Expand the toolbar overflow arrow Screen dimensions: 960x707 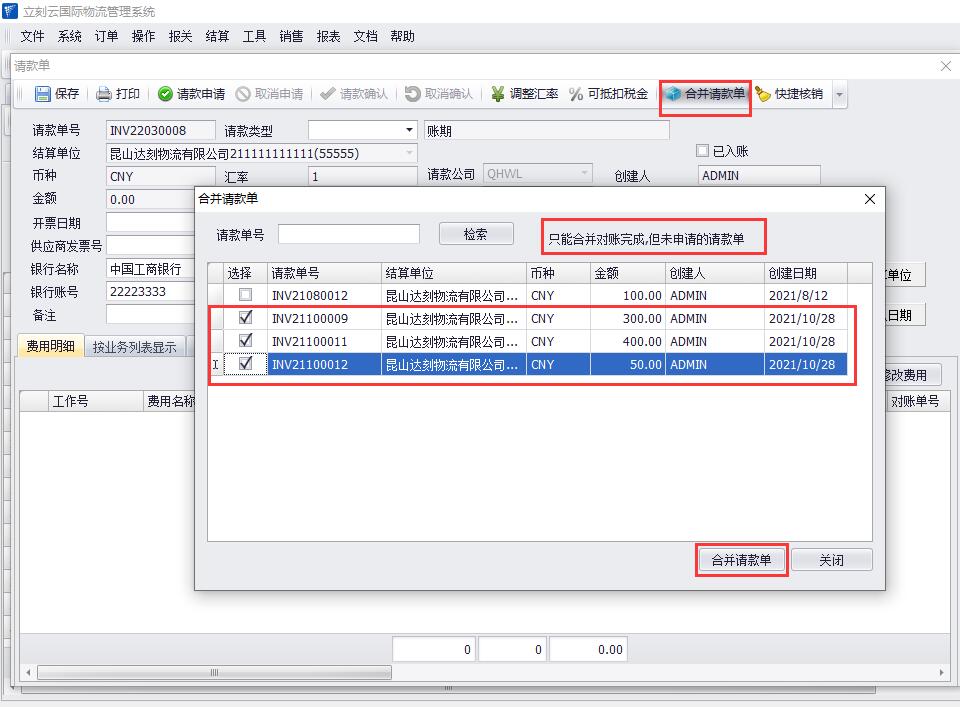(x=839, y=95)
